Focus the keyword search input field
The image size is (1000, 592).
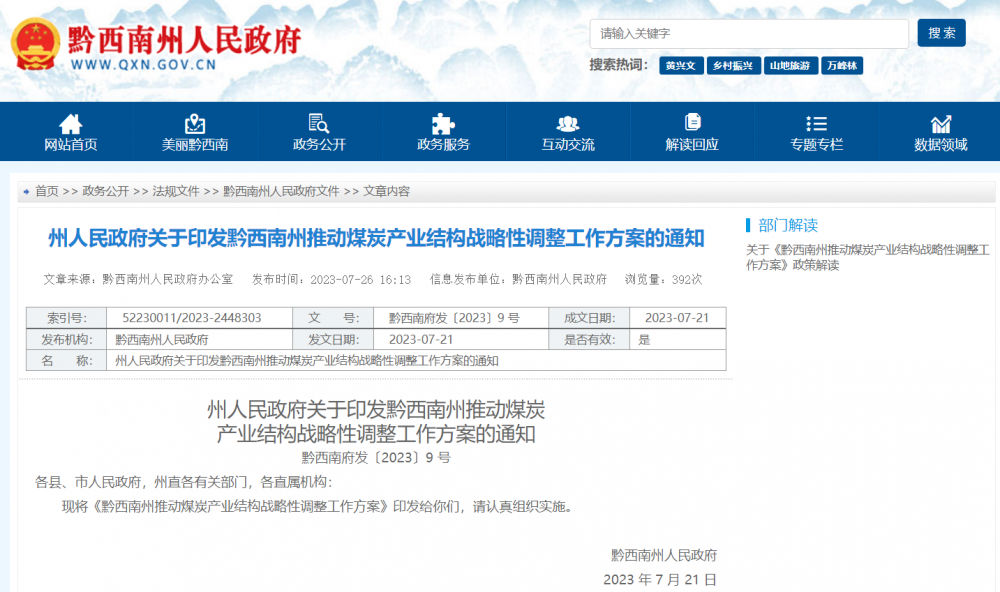pos(748,34)
